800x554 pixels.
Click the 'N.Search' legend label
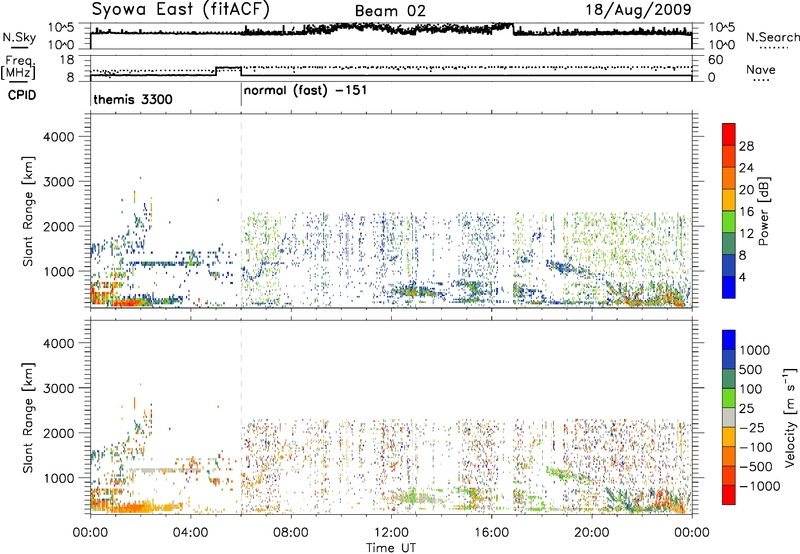[x=772, y=37]
